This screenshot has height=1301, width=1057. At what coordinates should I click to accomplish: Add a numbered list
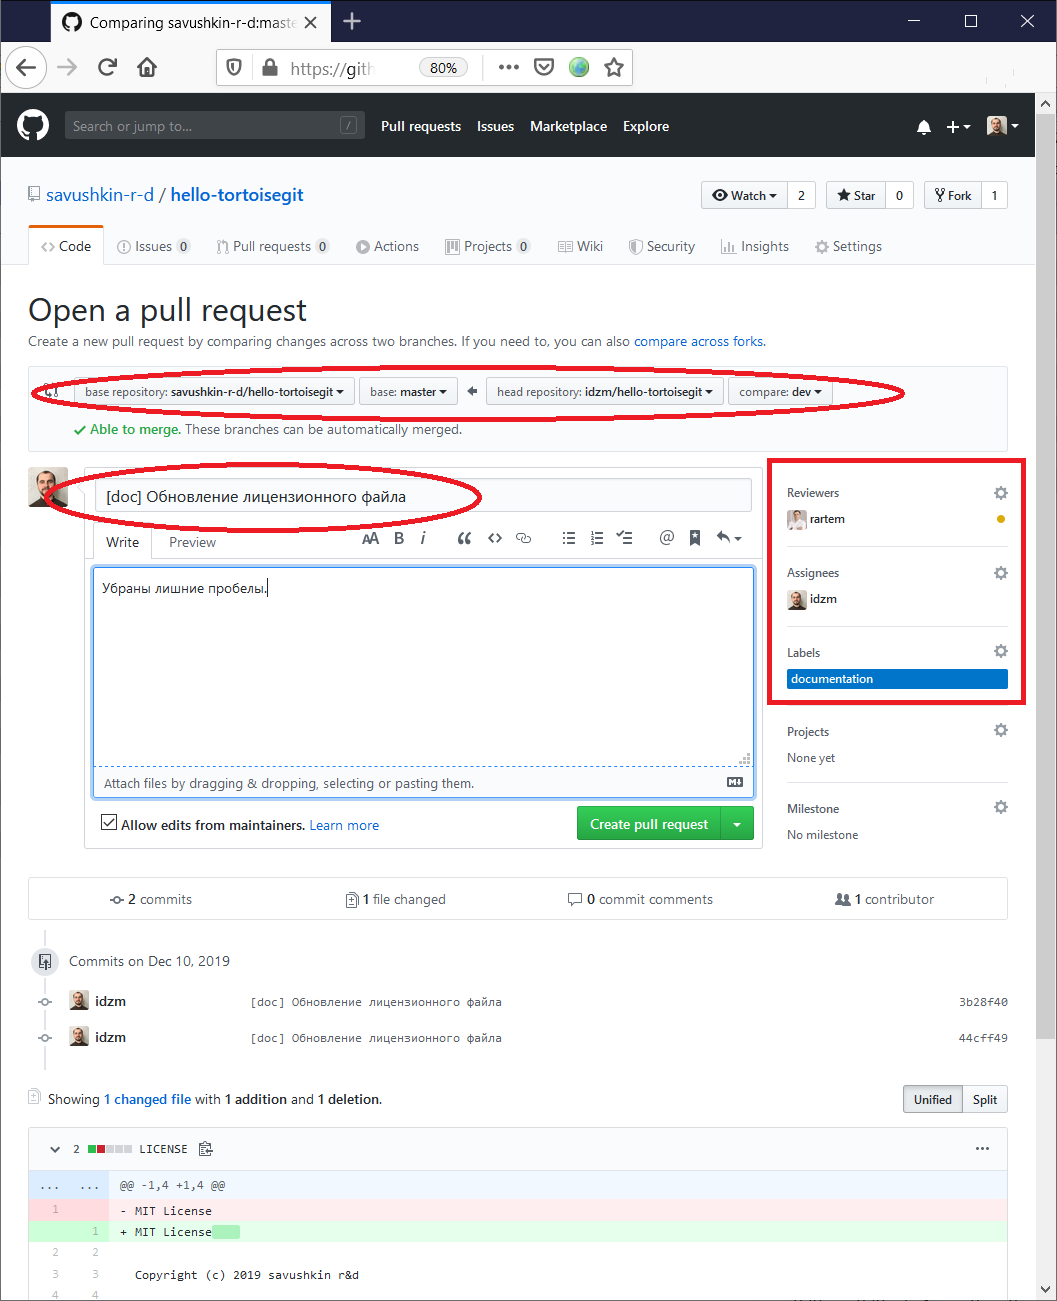point(597,538)
